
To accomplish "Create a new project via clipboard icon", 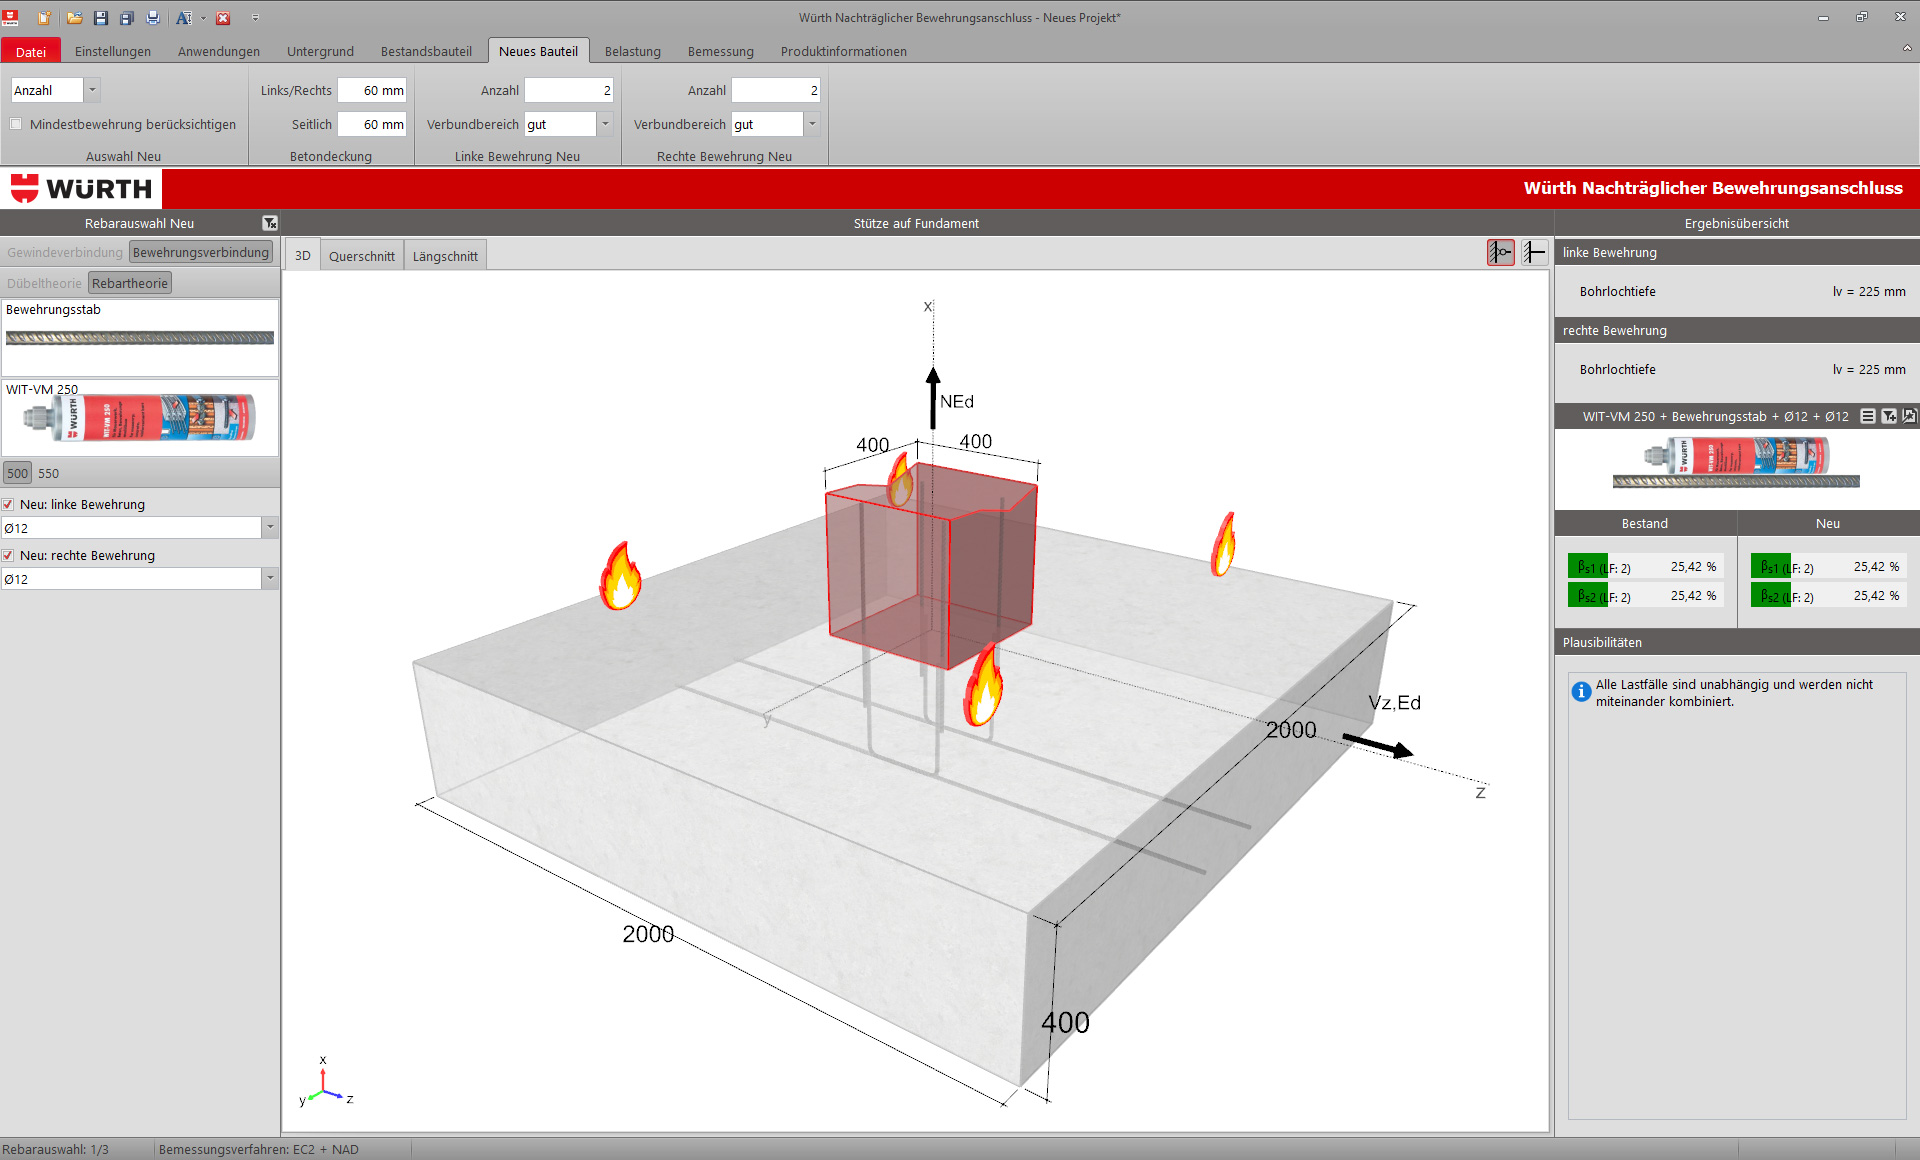I will tap(44, 18).
